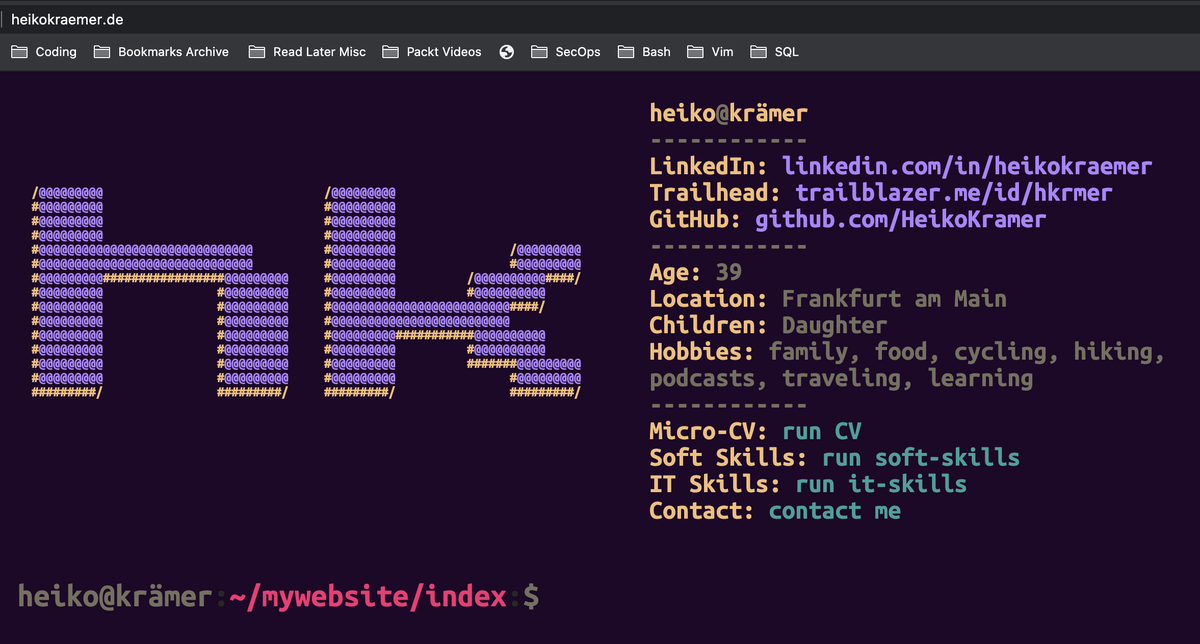Screen dimensions: 1200x644
Task: Open the Coding bookmarks folder
Action: pyautogui.click(x=44, y=52)
